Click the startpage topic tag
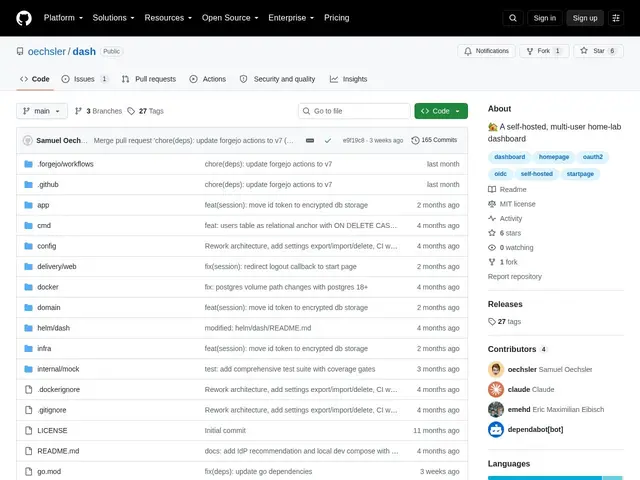The height and width of the screenshot is (480, 640). tap(580, 174)
